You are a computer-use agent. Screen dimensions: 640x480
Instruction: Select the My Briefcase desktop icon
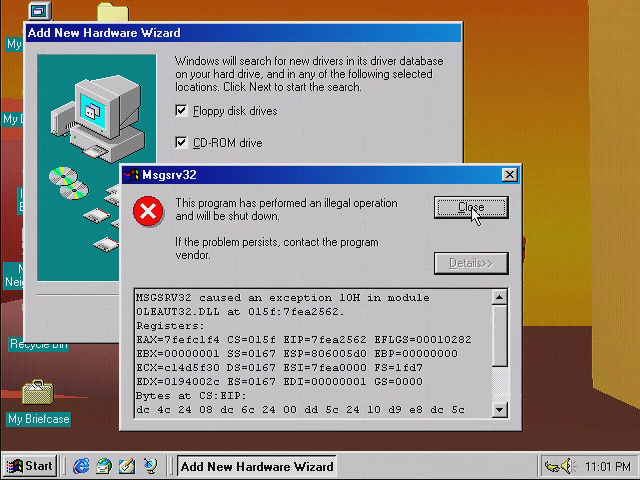coord(38,392)
